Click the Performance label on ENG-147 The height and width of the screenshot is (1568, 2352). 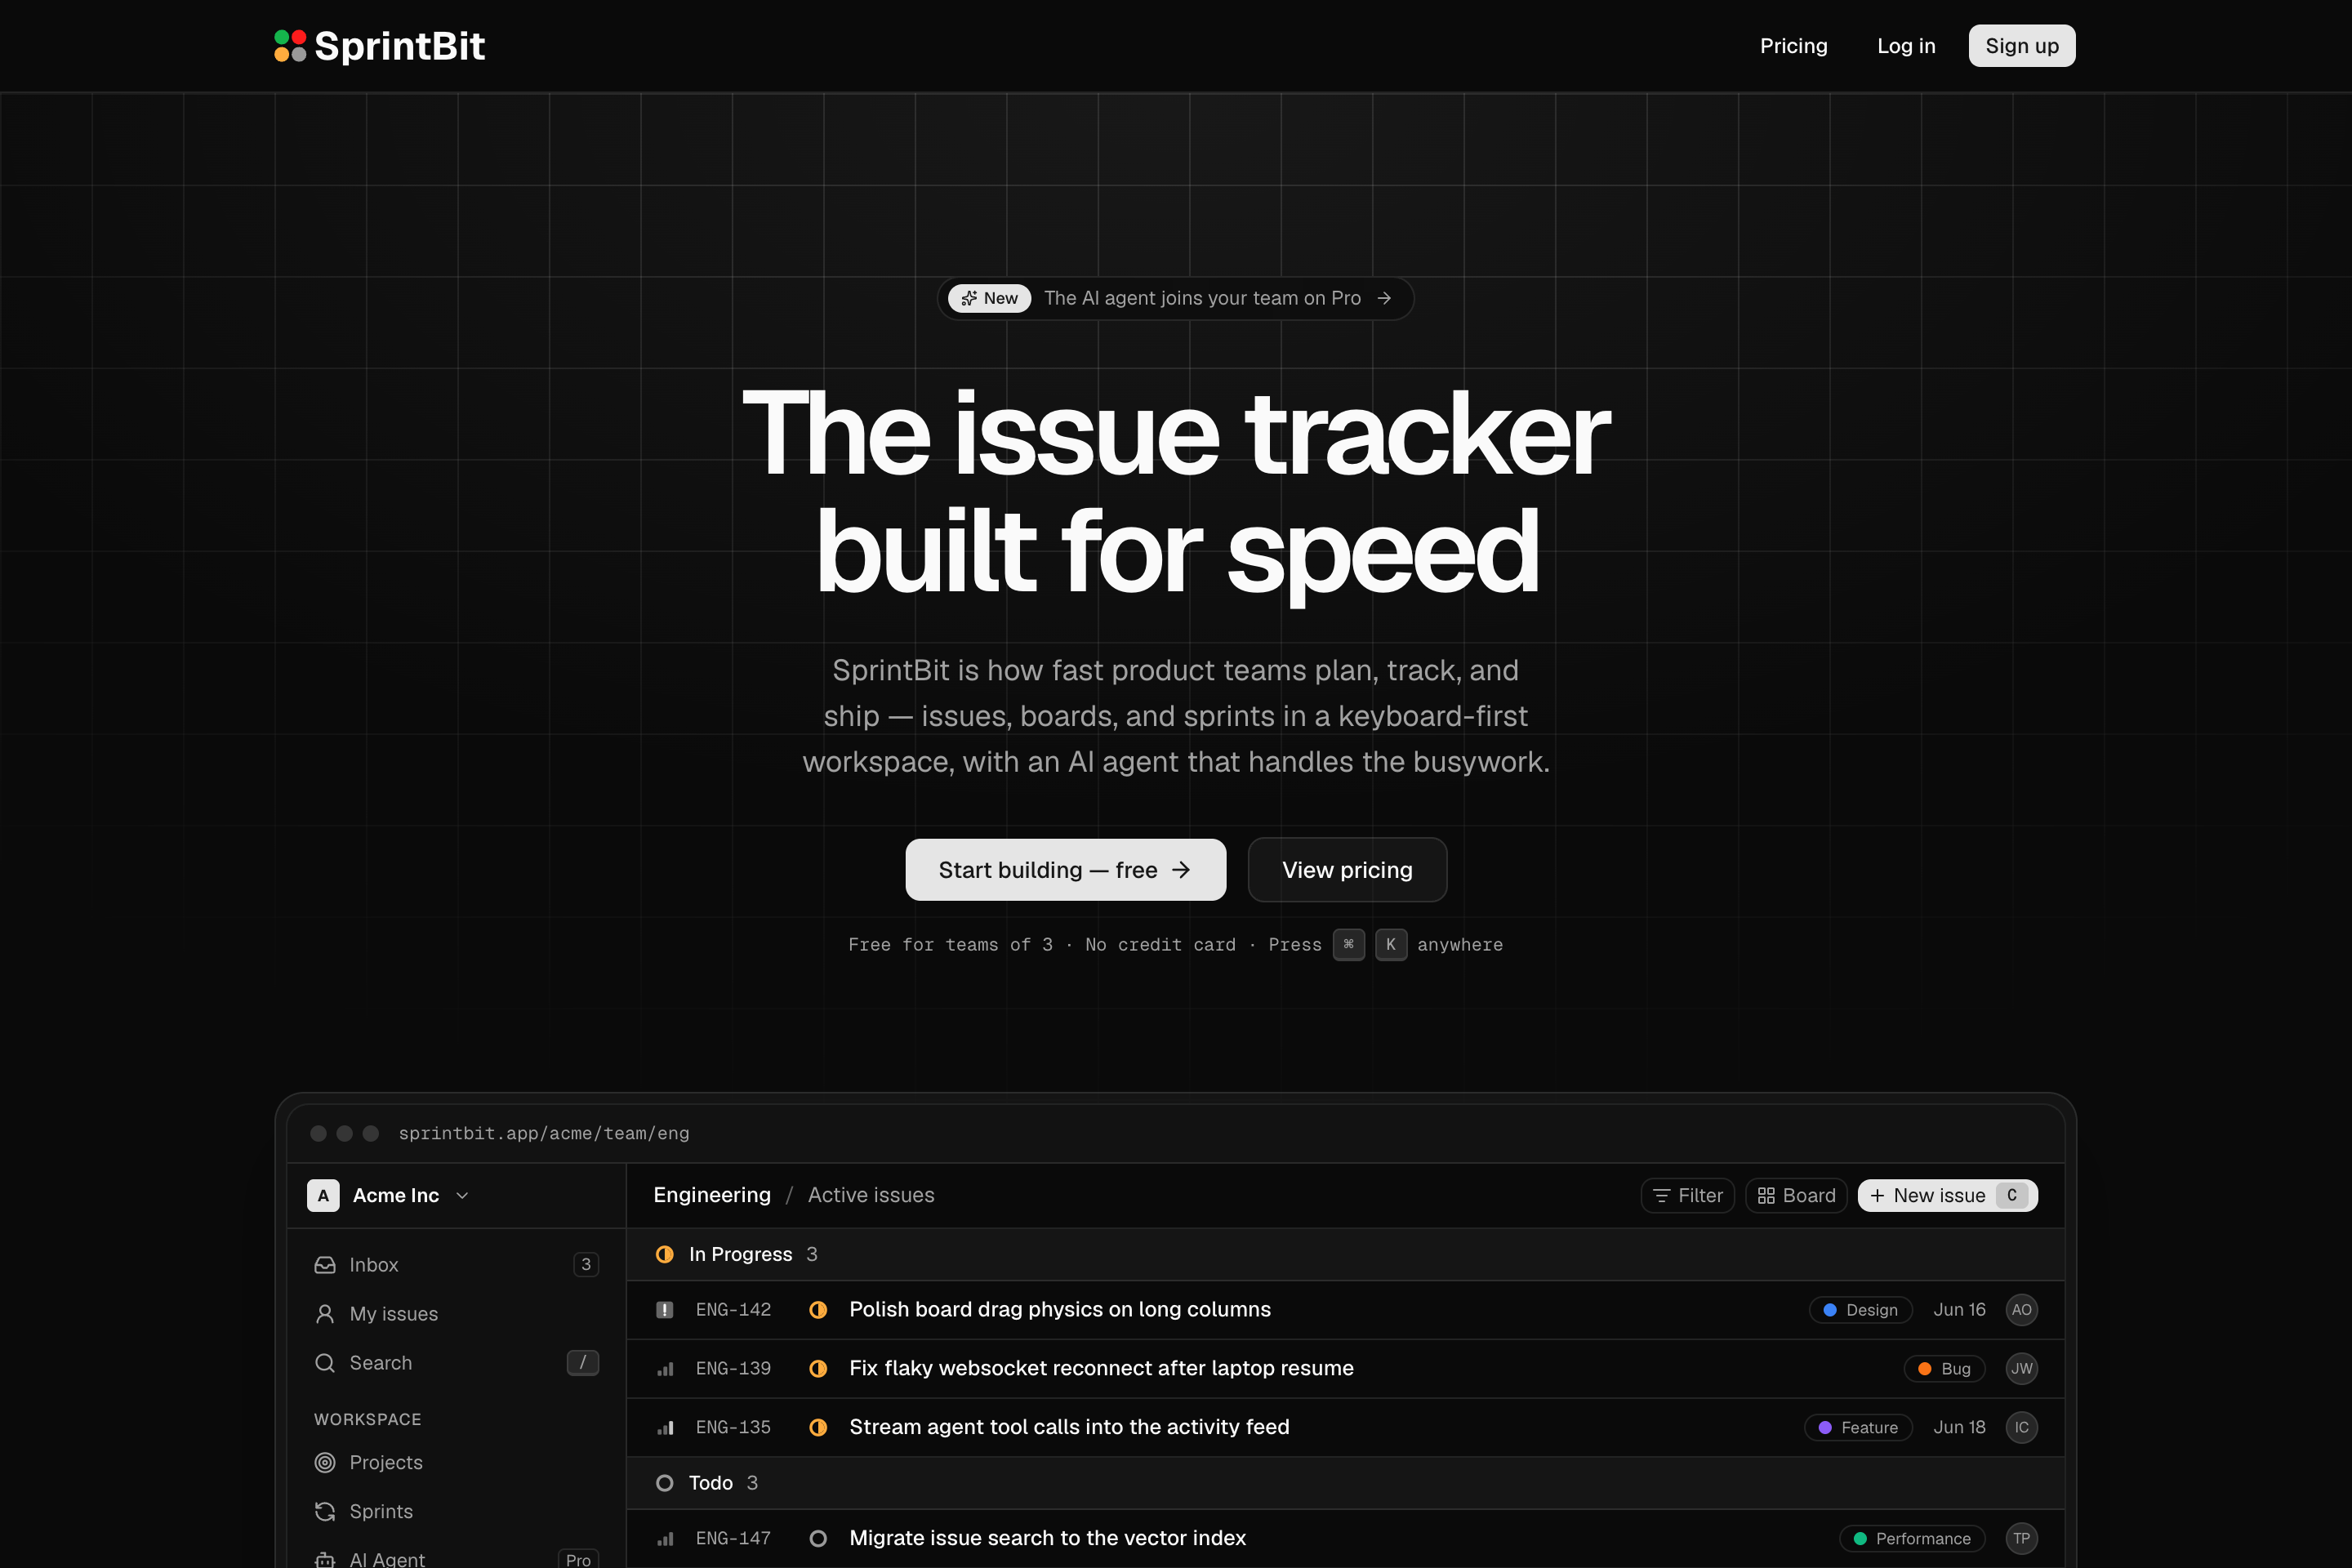point(1912,1539)
